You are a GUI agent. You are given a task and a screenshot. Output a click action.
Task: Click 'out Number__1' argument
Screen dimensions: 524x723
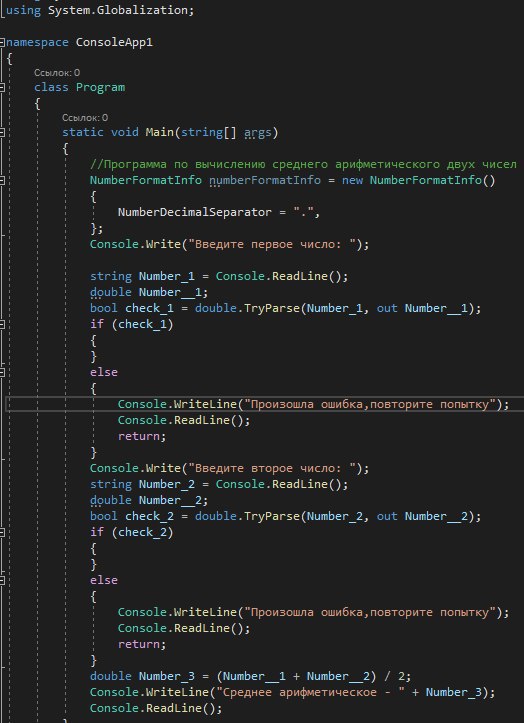pos(425,308)
